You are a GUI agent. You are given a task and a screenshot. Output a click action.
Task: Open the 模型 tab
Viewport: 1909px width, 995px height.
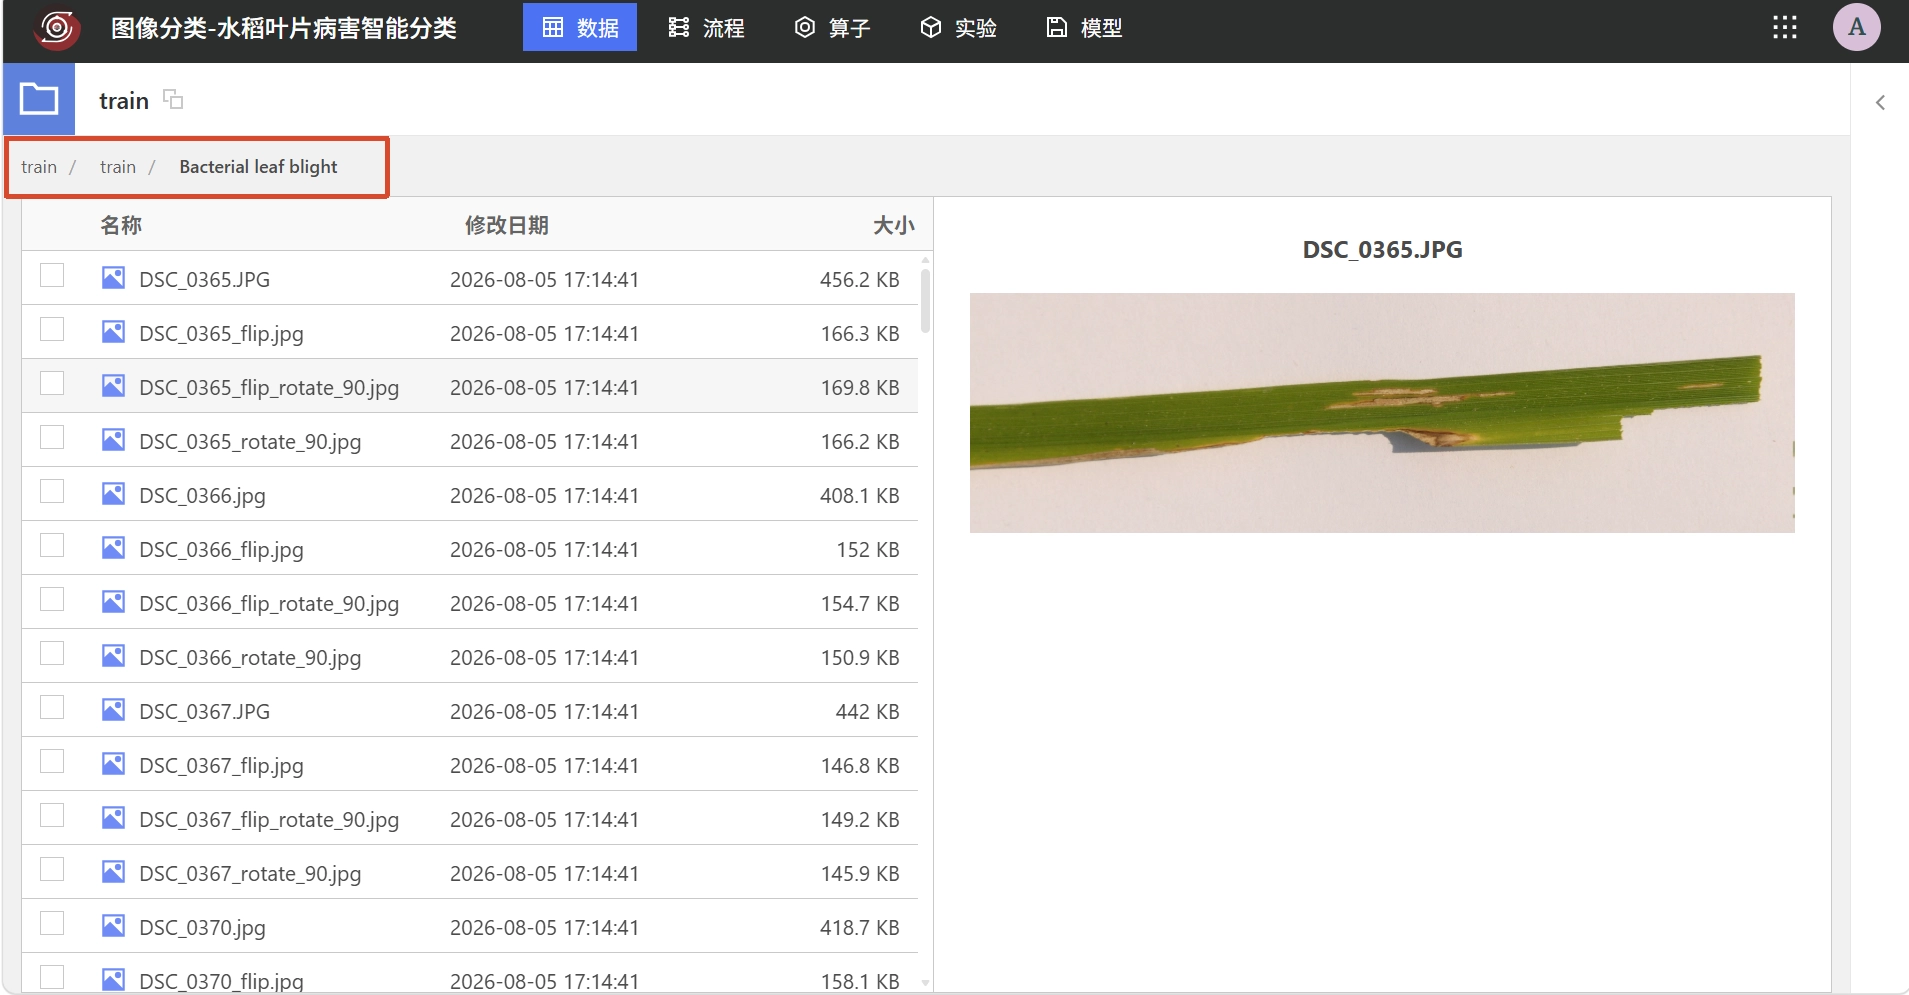1084,28
